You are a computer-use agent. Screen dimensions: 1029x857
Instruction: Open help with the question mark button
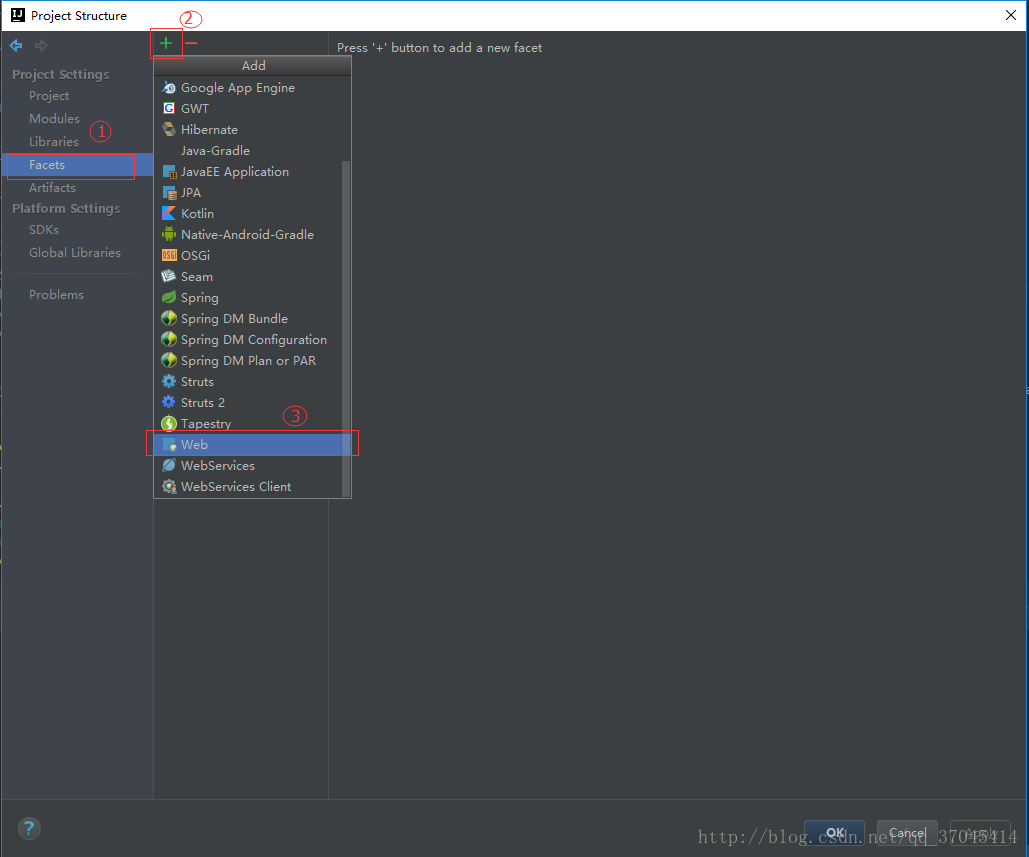(x=29, y=828)
